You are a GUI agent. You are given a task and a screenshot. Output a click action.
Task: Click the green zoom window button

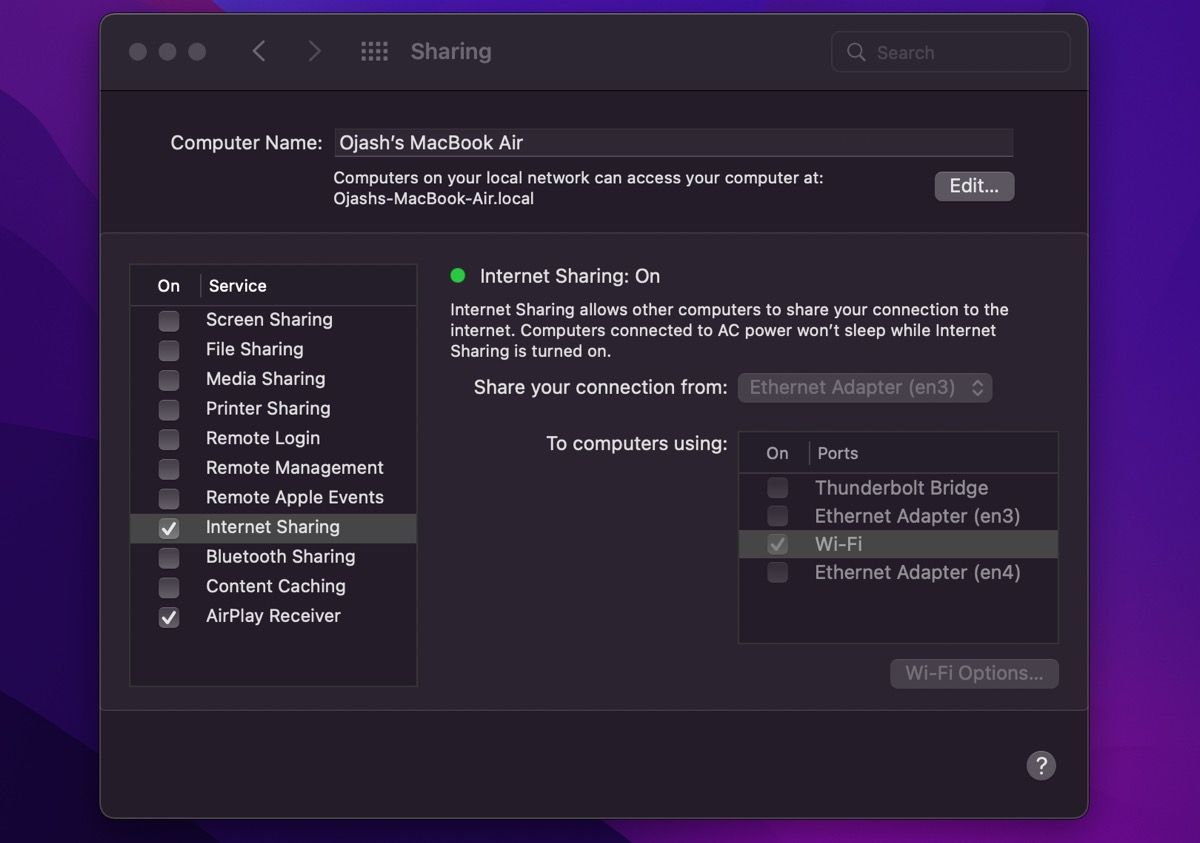(197, 51)
